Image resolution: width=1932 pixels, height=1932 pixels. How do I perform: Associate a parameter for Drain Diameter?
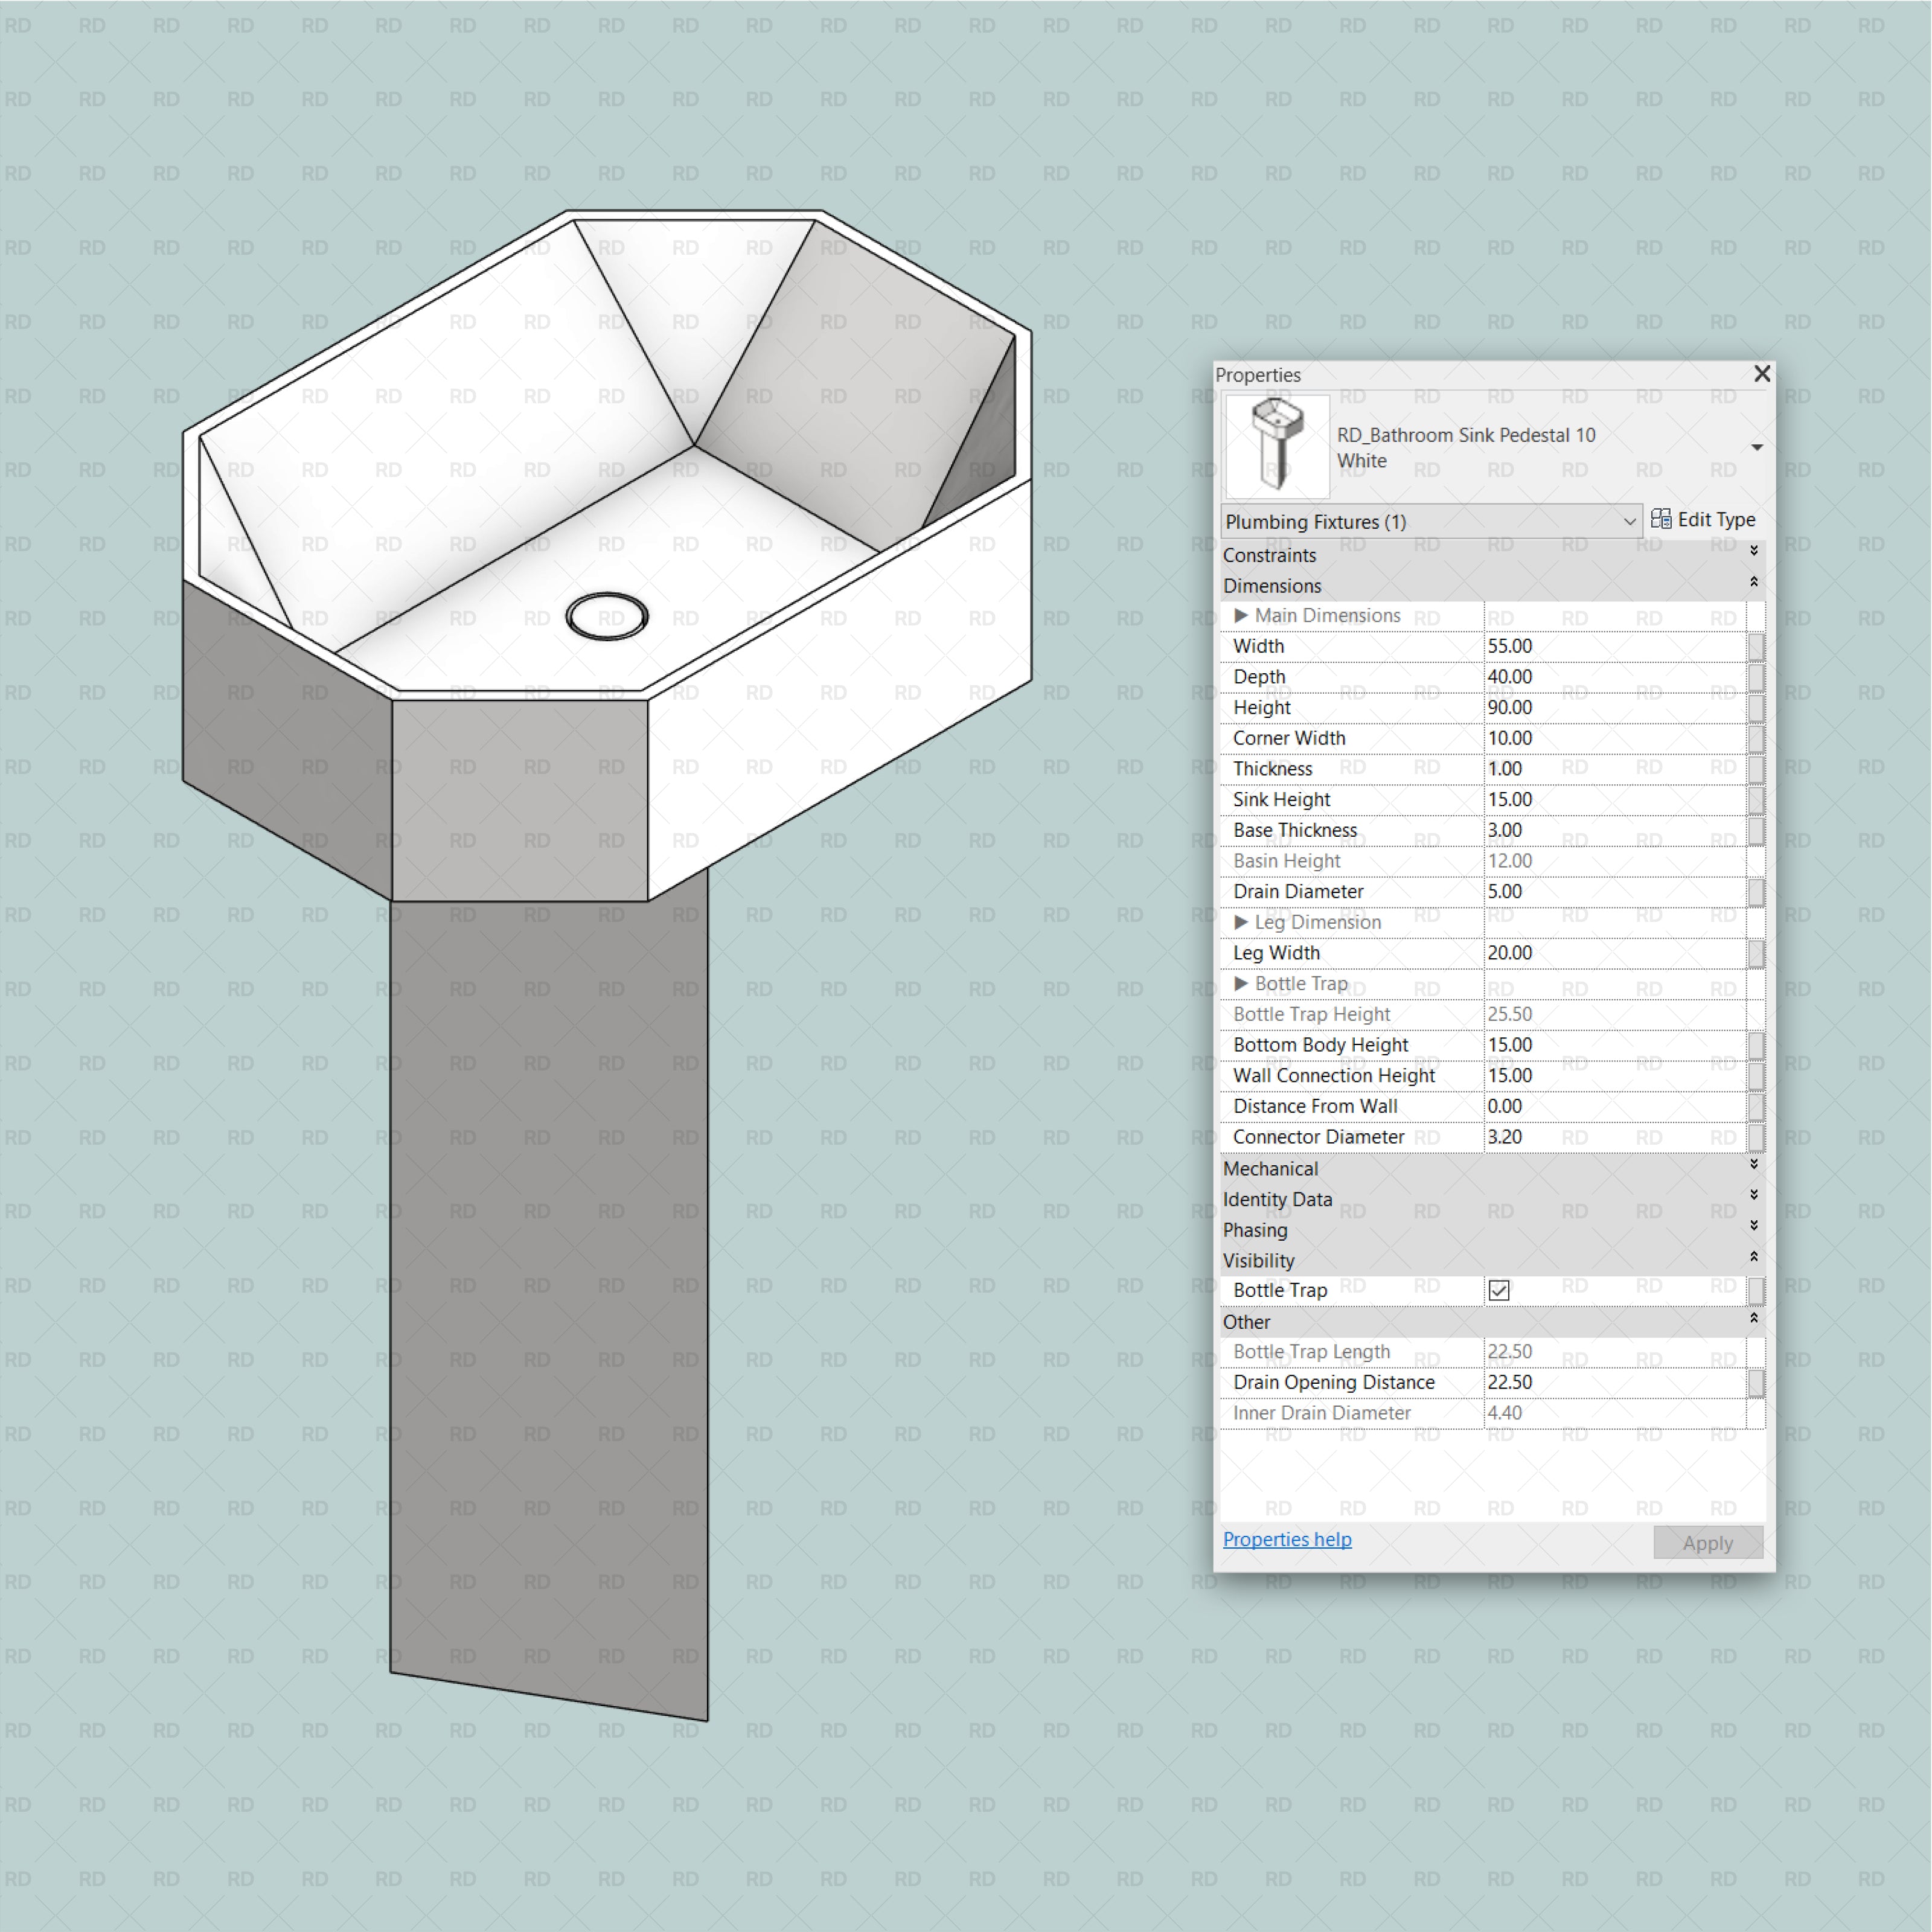[x=1757, y=891]
